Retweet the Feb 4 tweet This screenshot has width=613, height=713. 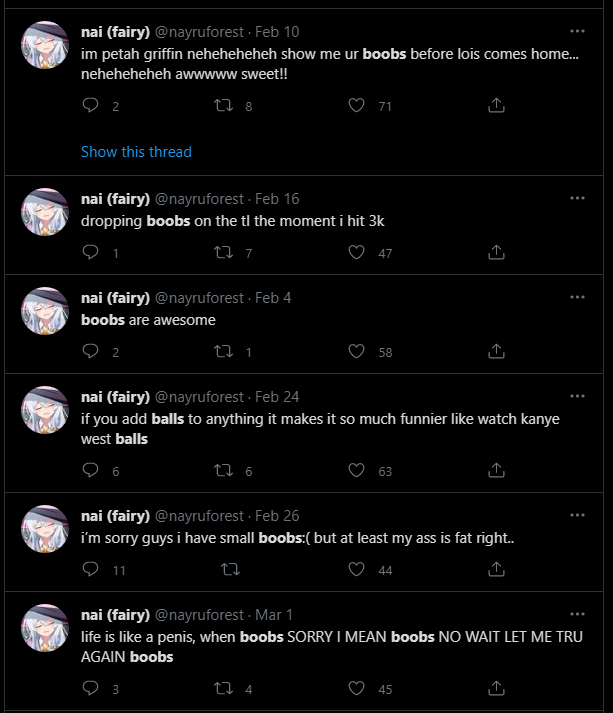(224, 351)
